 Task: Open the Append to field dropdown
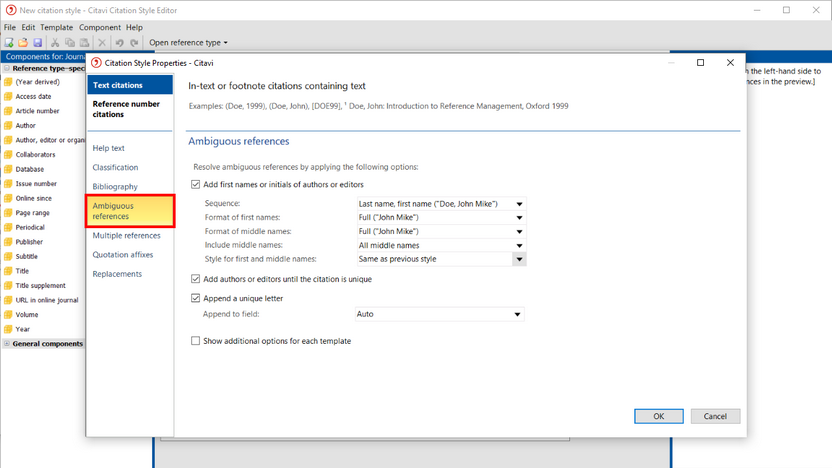pos(439,314)
